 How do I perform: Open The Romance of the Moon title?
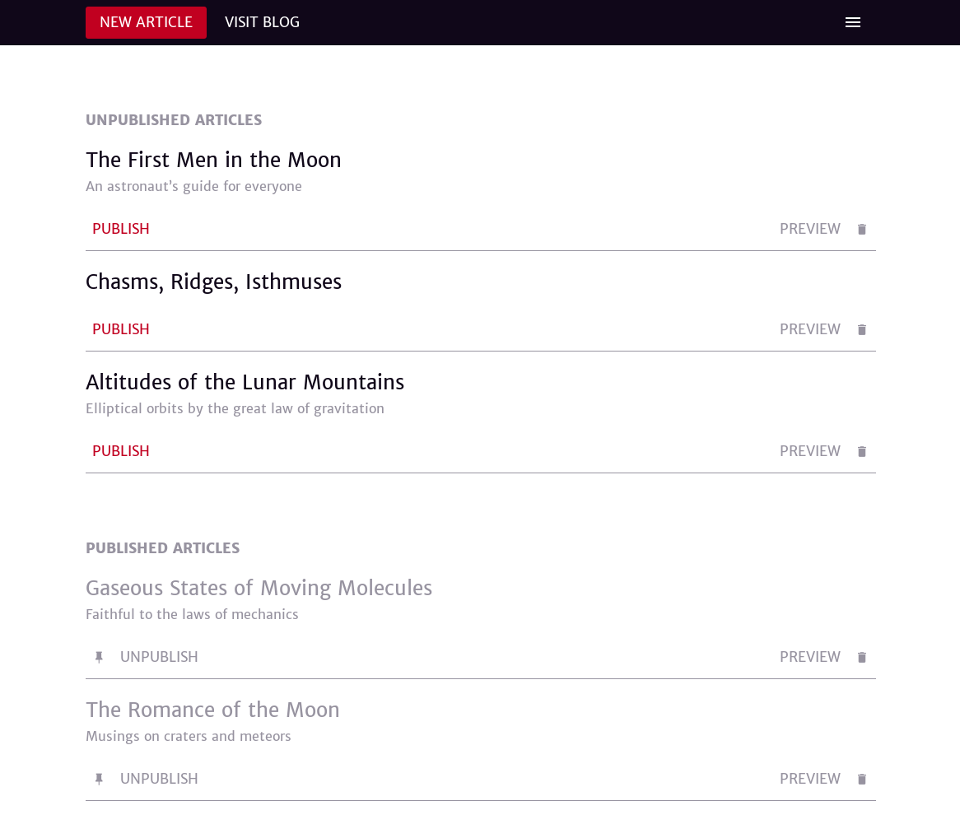click(212, 710)
